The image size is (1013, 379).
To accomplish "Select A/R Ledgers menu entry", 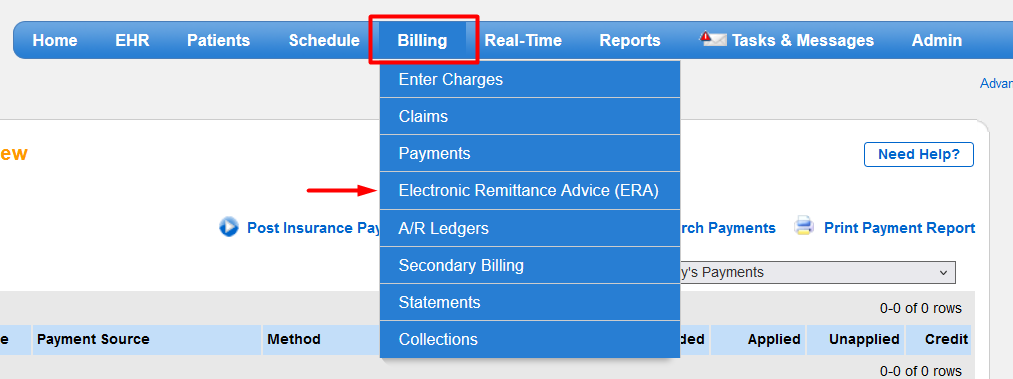I will pos(530,228).
